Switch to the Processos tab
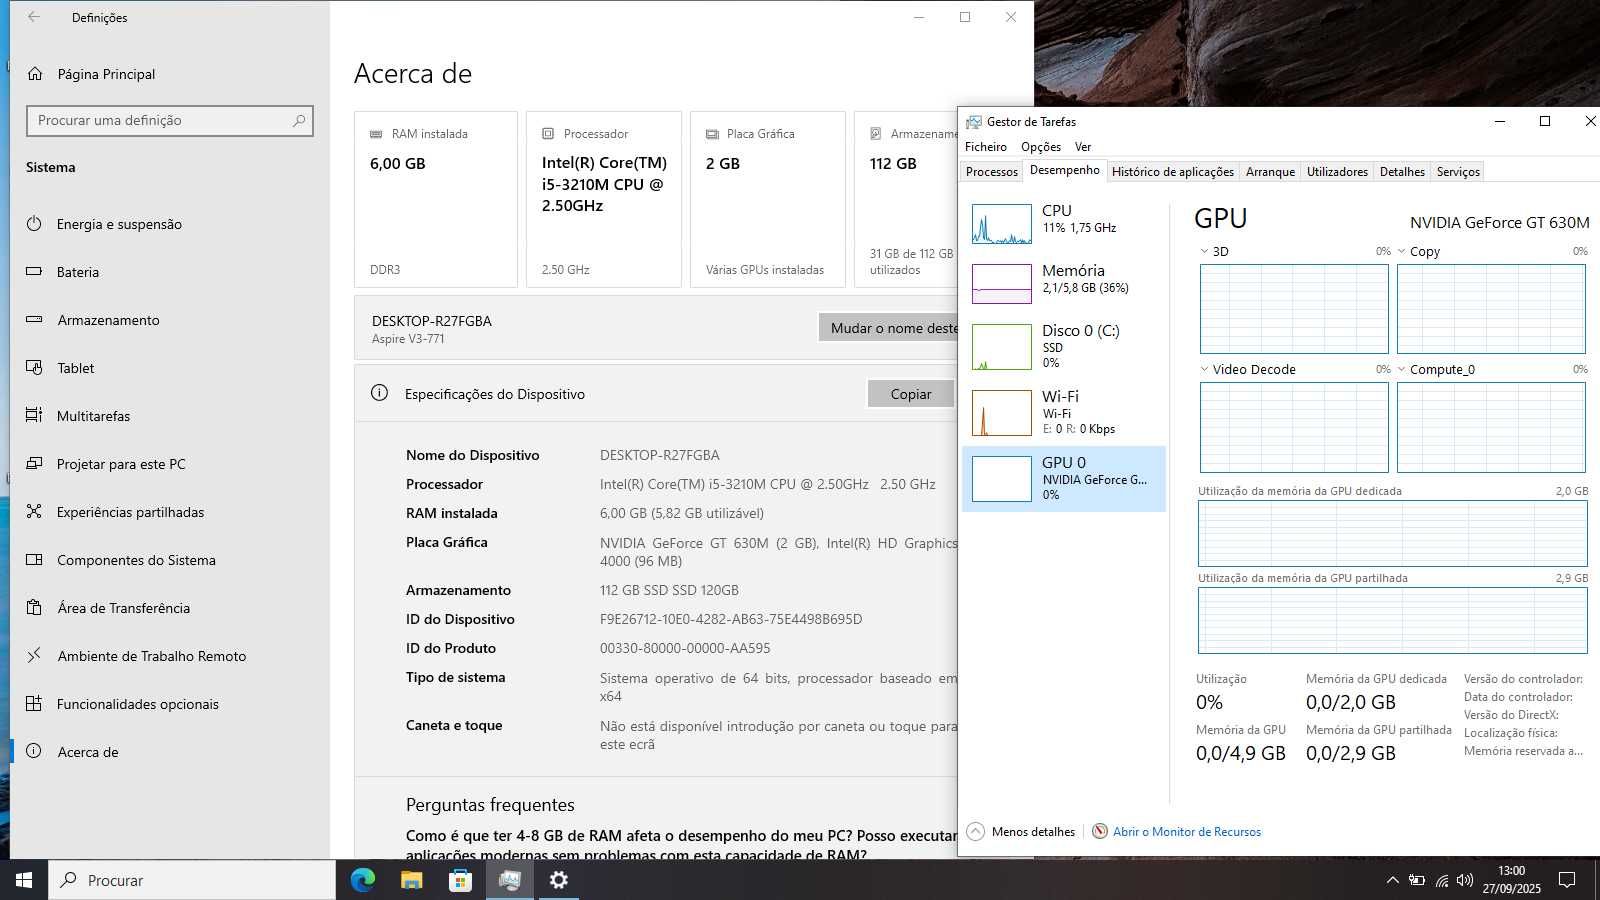 point(991,172)
